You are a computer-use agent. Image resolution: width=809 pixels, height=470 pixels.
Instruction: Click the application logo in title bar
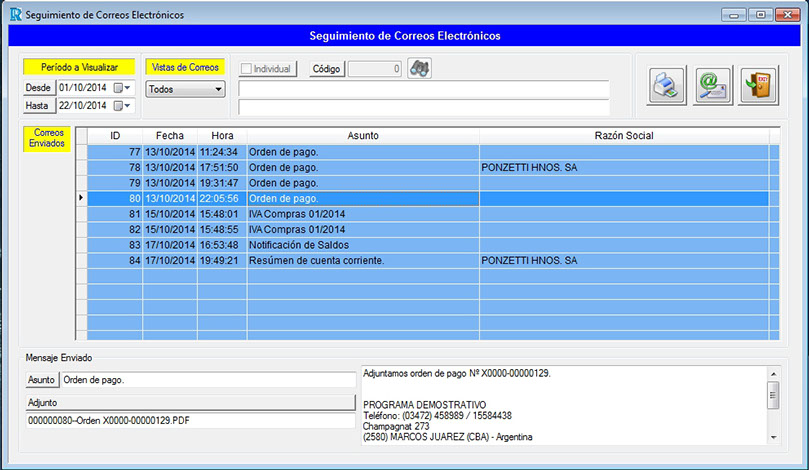(x=14, y=15)
